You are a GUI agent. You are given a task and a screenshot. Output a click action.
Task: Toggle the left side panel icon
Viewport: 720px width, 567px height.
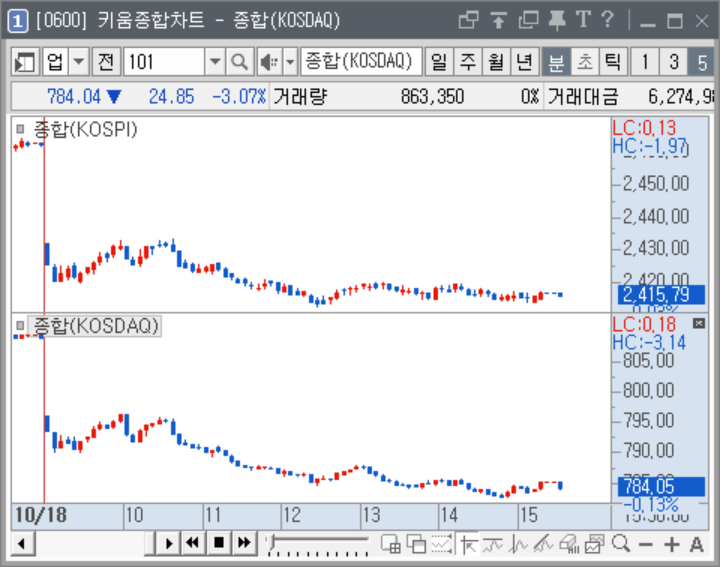click(x=25, y=62)
